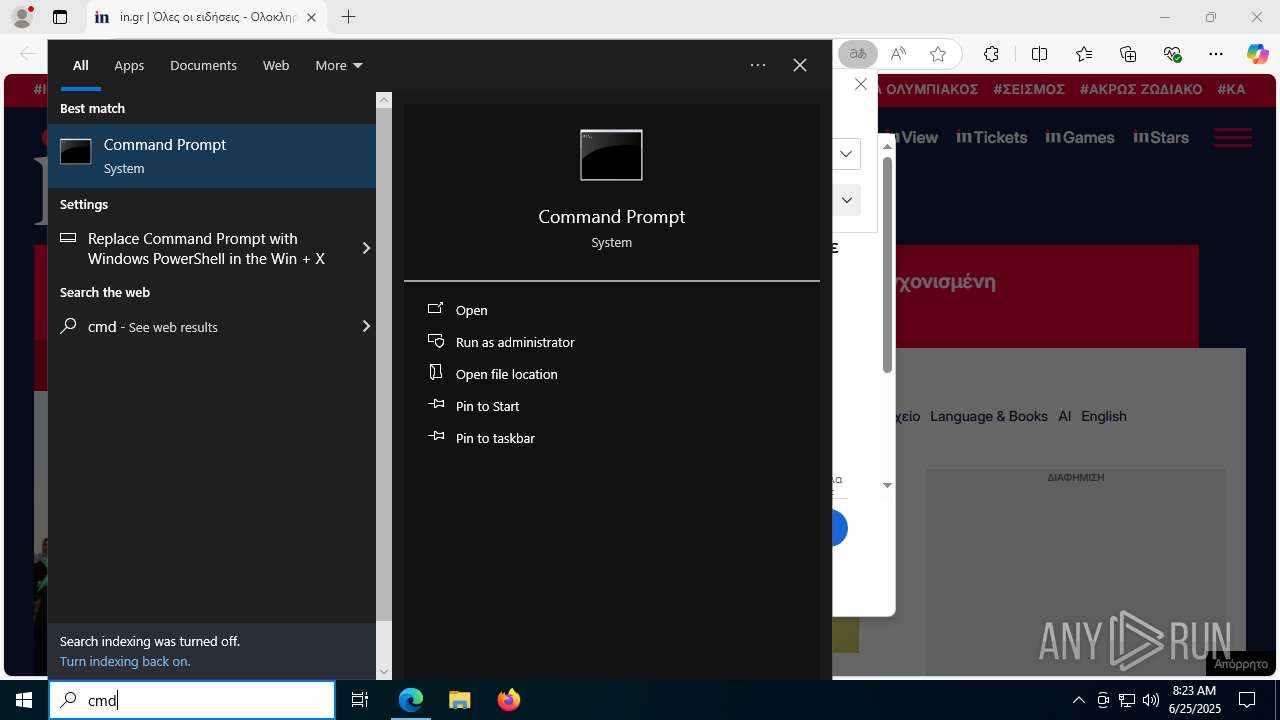The height and width of the screenshot is (720, 1280).
Task: Open search panel options ellipsis menu
Action: (x=758, y=65)
